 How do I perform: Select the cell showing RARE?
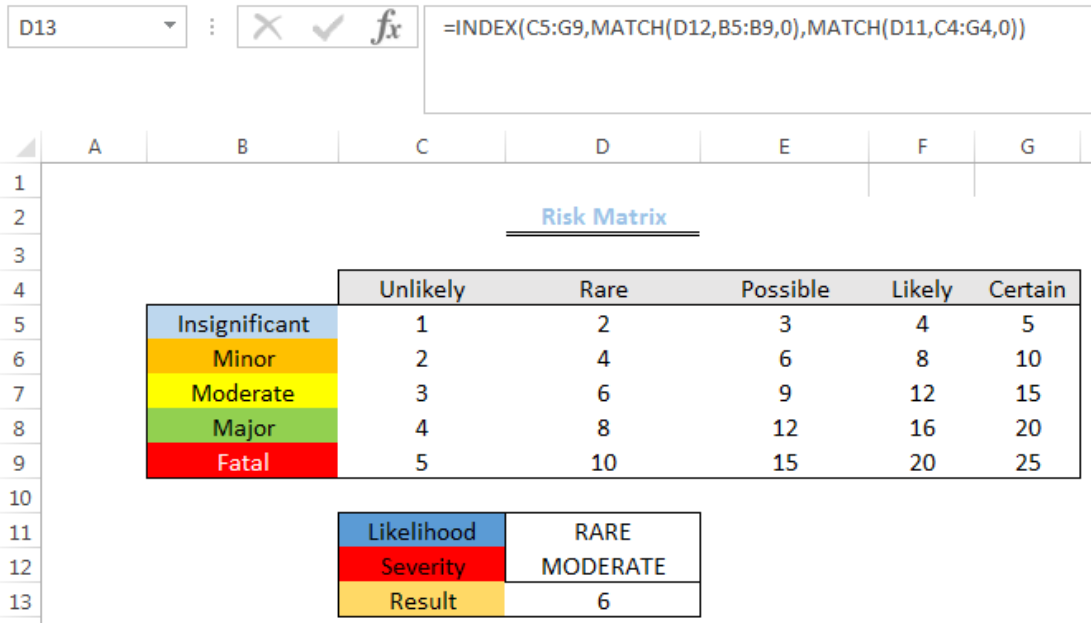pyautogui.click(x=601, y=531)
